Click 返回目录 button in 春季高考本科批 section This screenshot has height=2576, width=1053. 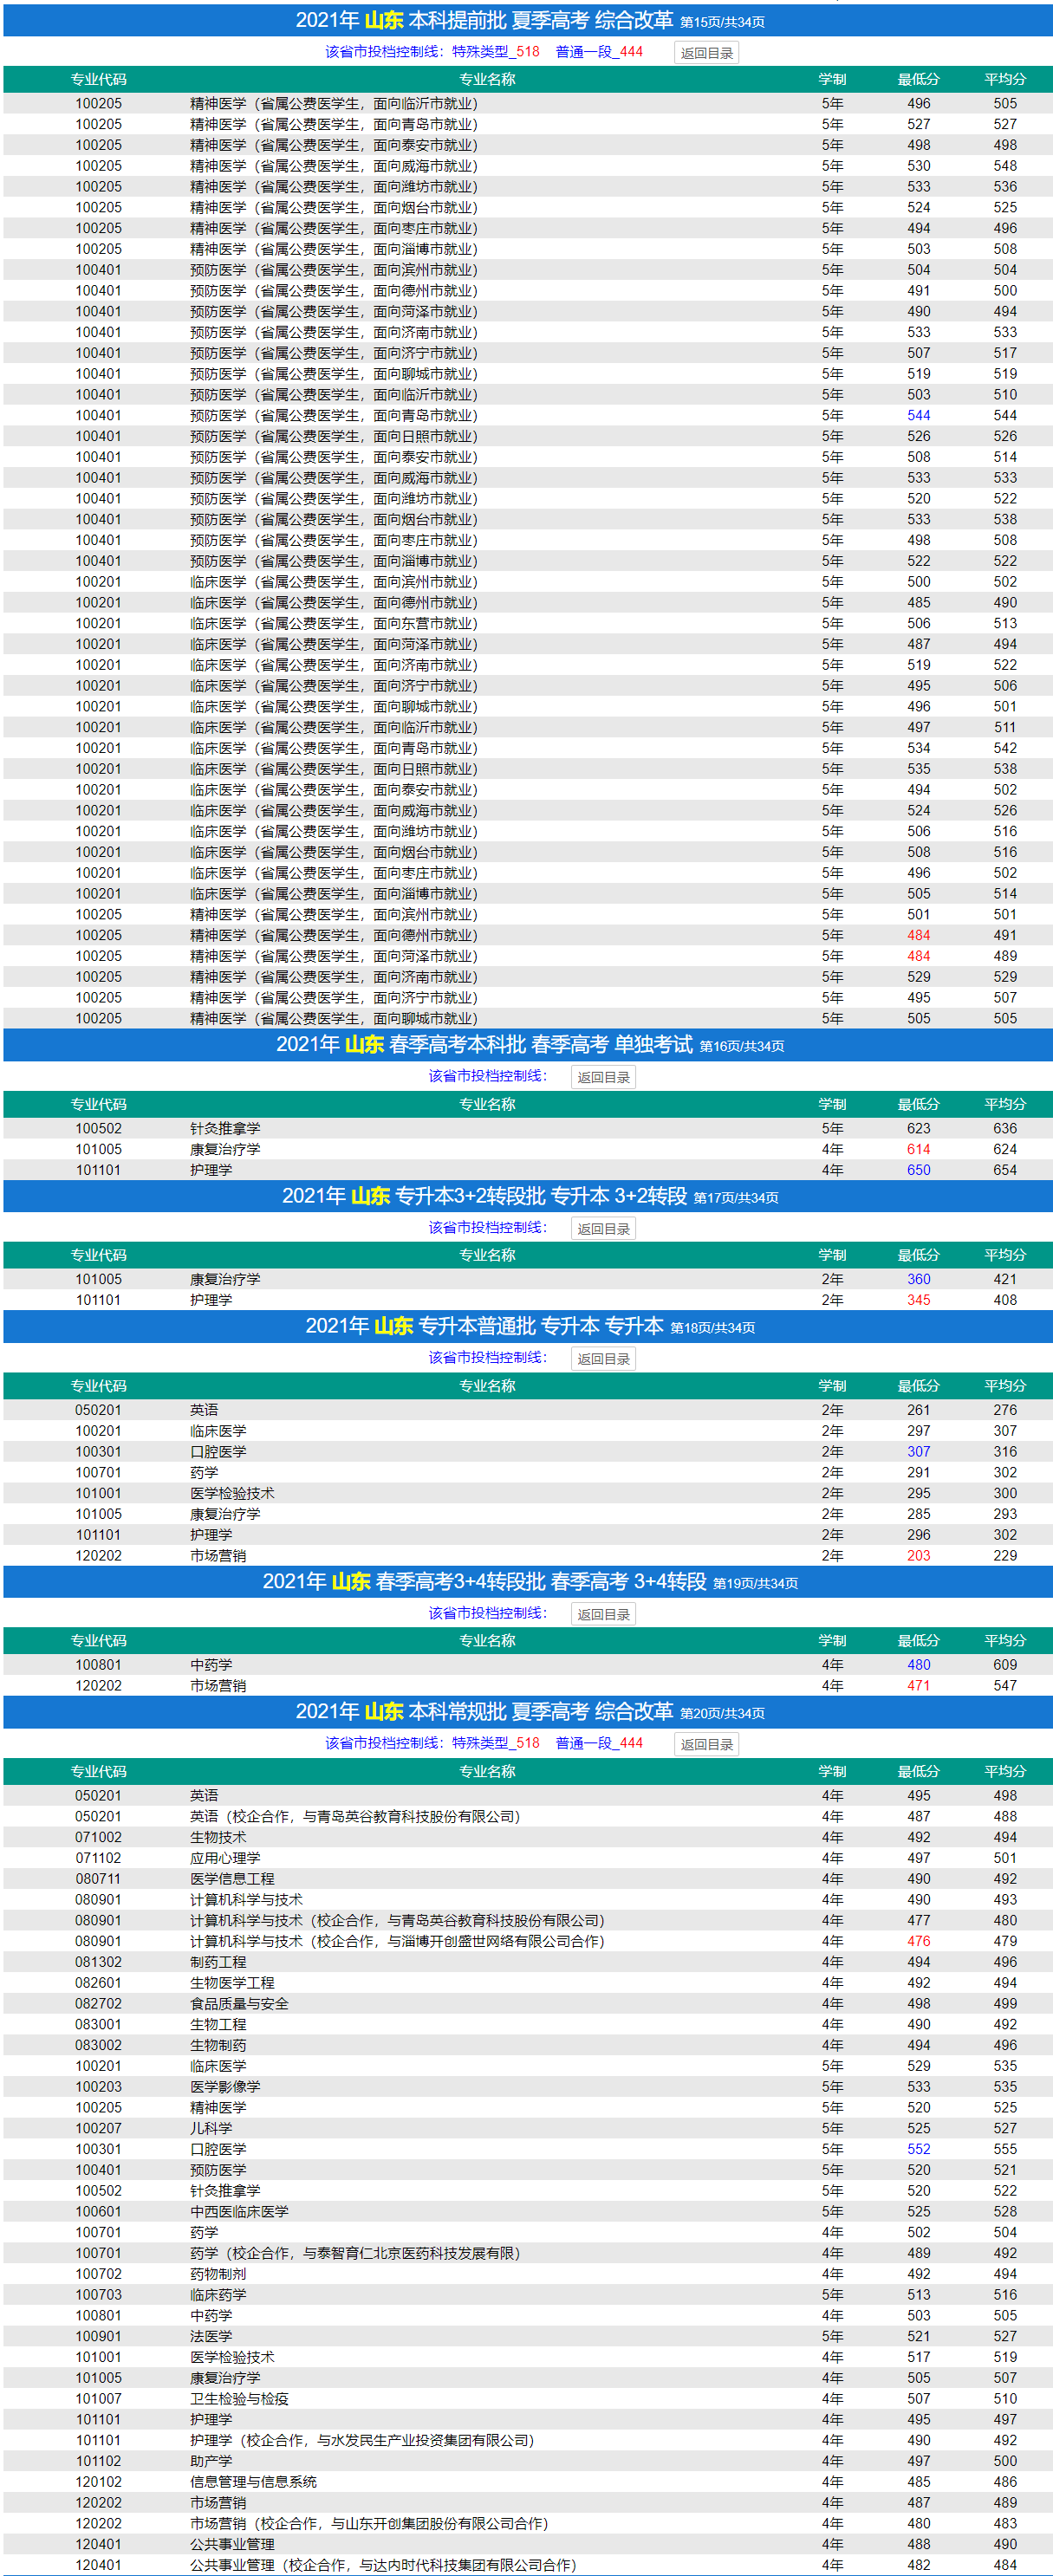(603, 1077)
